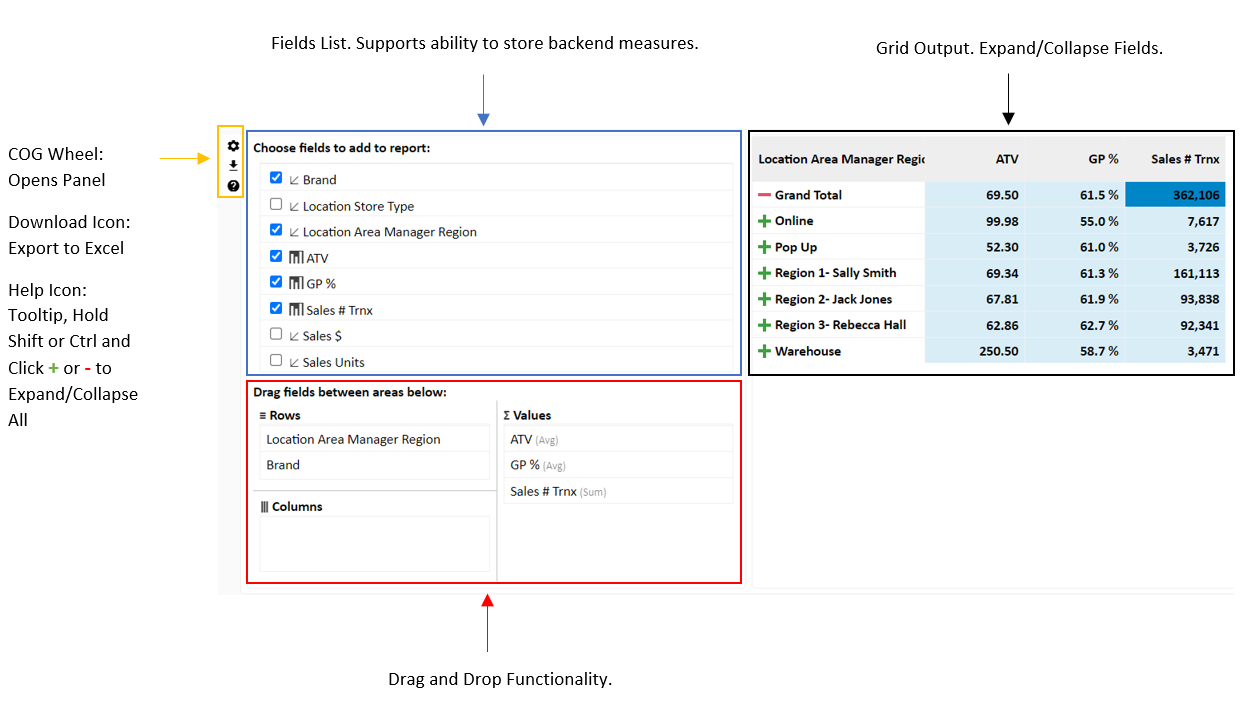This screenshot has height=710, width=1242.
Task: Expand the Pop Up row
Action: click(x=764, y=247)
